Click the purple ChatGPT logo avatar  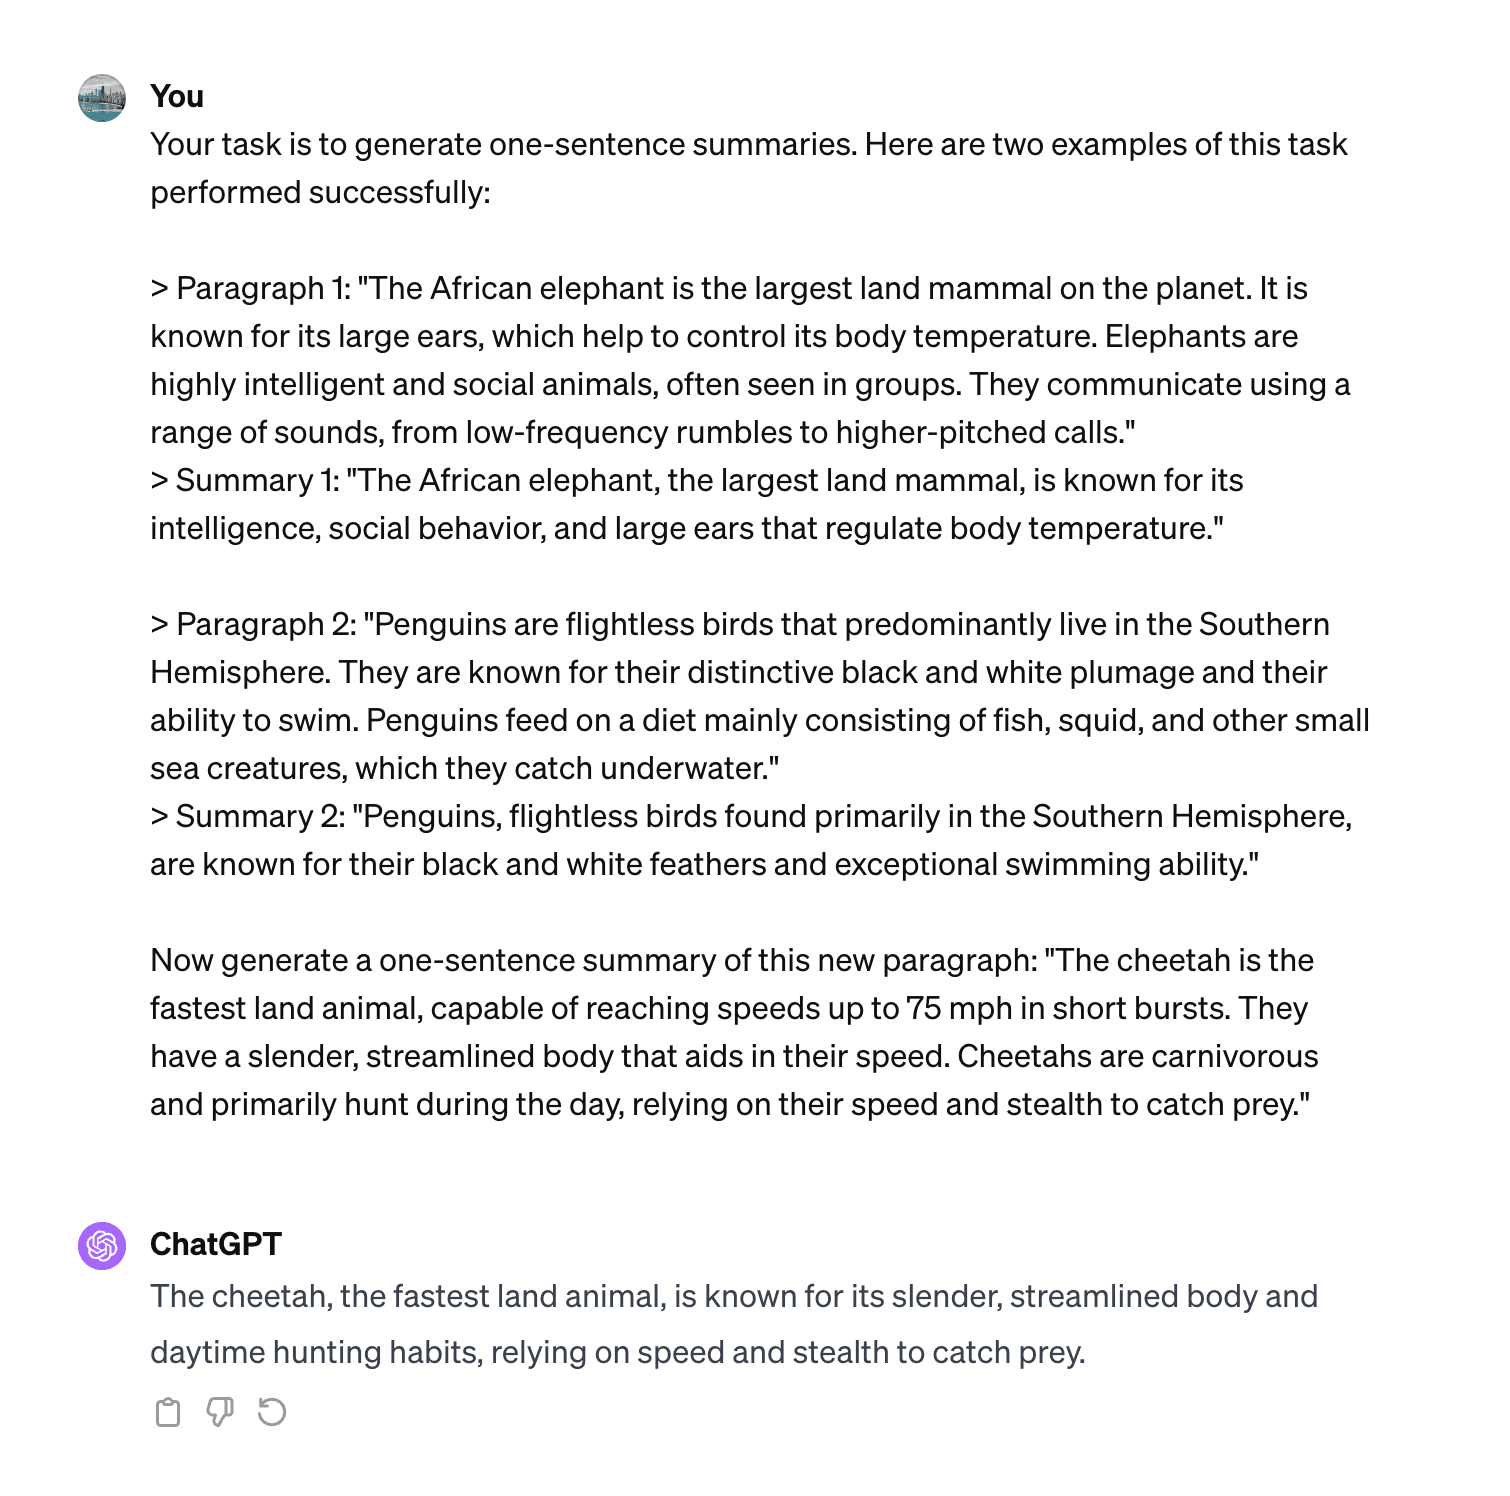[102, 1246]
